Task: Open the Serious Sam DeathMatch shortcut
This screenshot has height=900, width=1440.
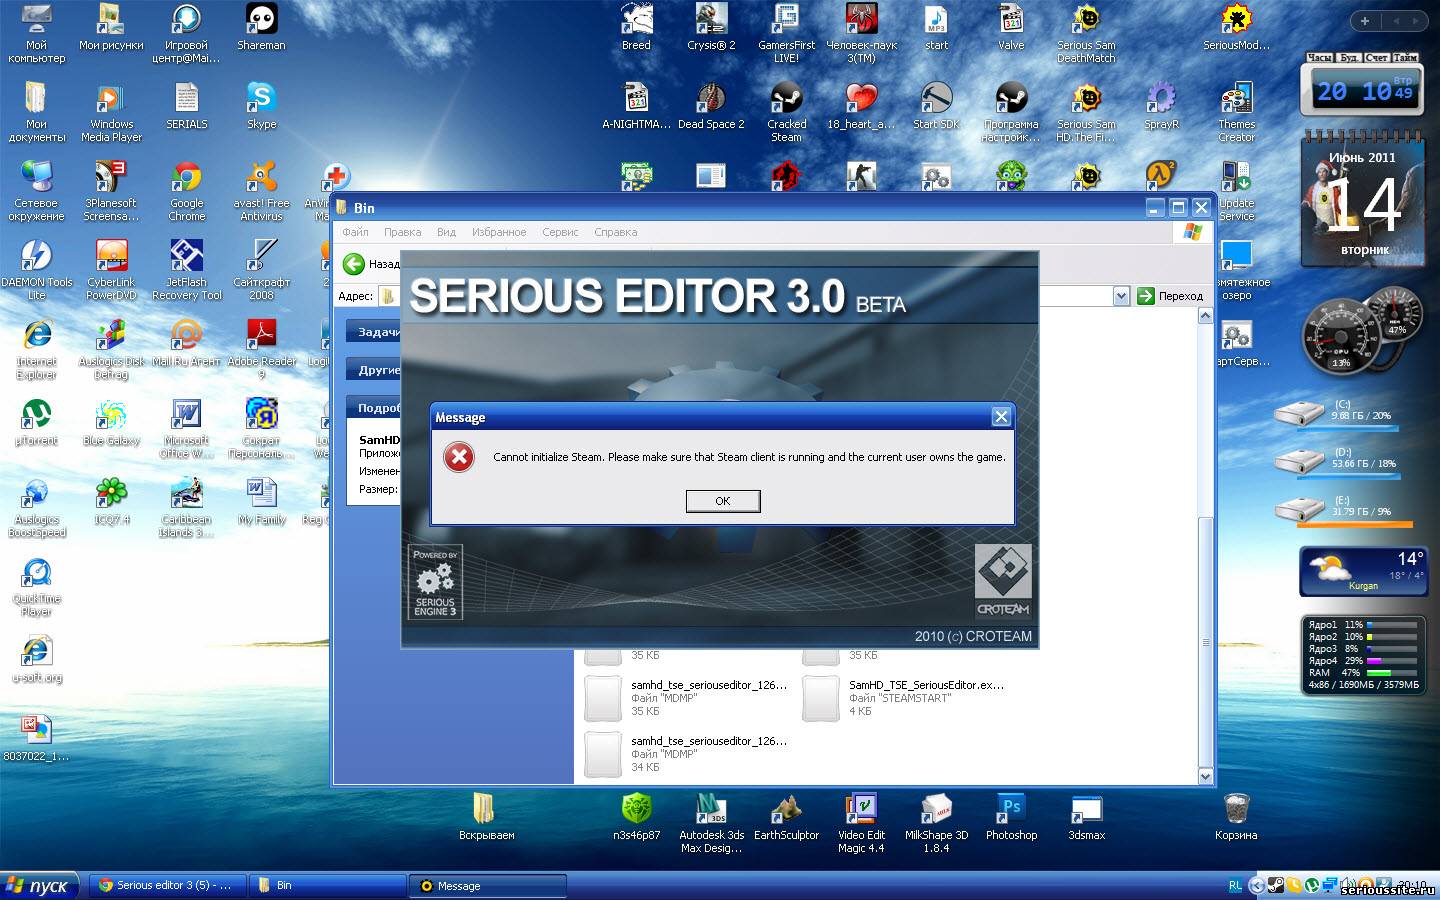Action: (x=1086, y=34)
